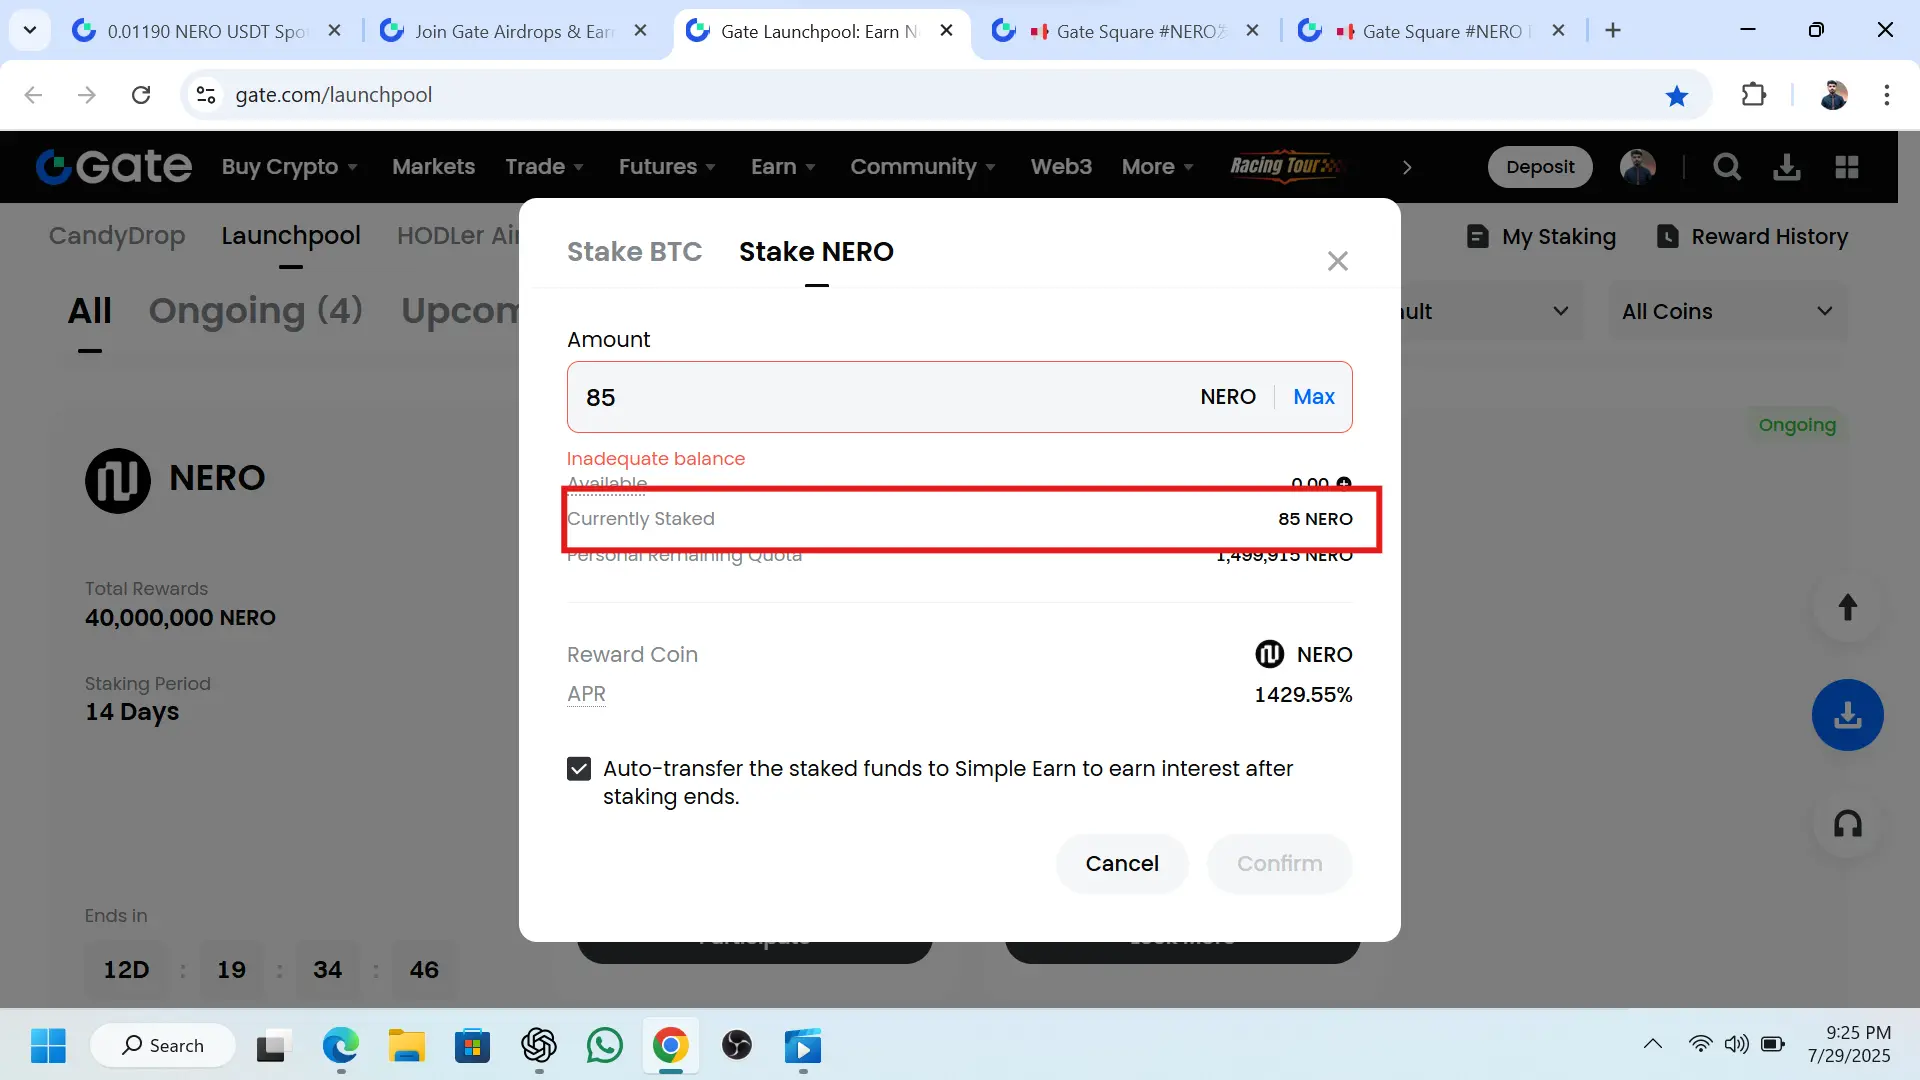The width and height of the screenshot is (1920, 1080).
Task: Open the Windows Start menu
Action: pos(48,1046)
